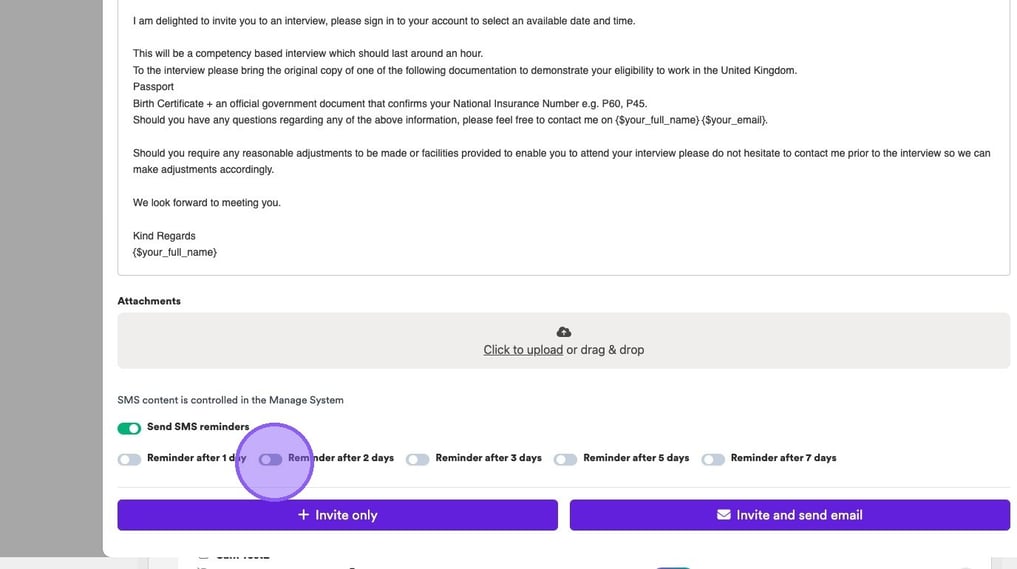1017x569 pixels.
Task: Click the cloud upload icon in Attachments
Action: (563, 332)
